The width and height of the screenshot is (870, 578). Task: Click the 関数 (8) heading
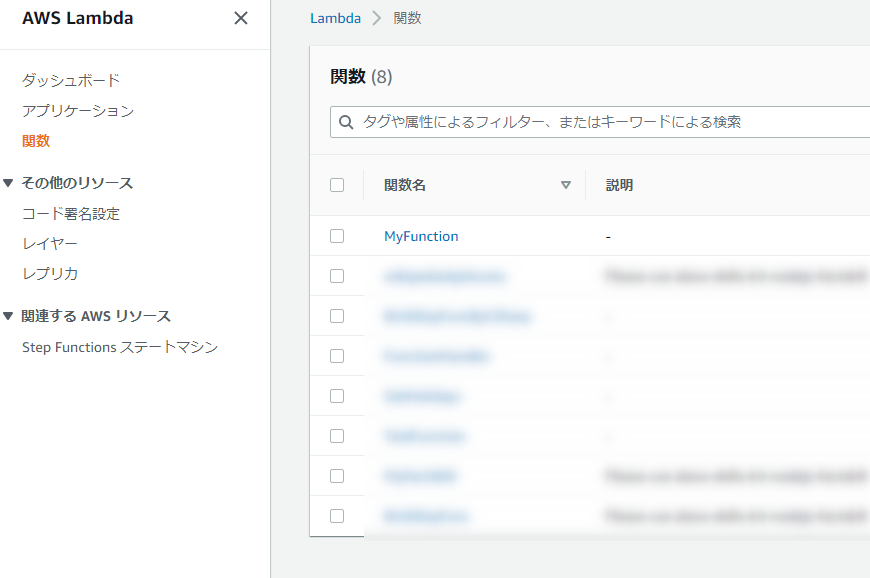click(361, 77)
